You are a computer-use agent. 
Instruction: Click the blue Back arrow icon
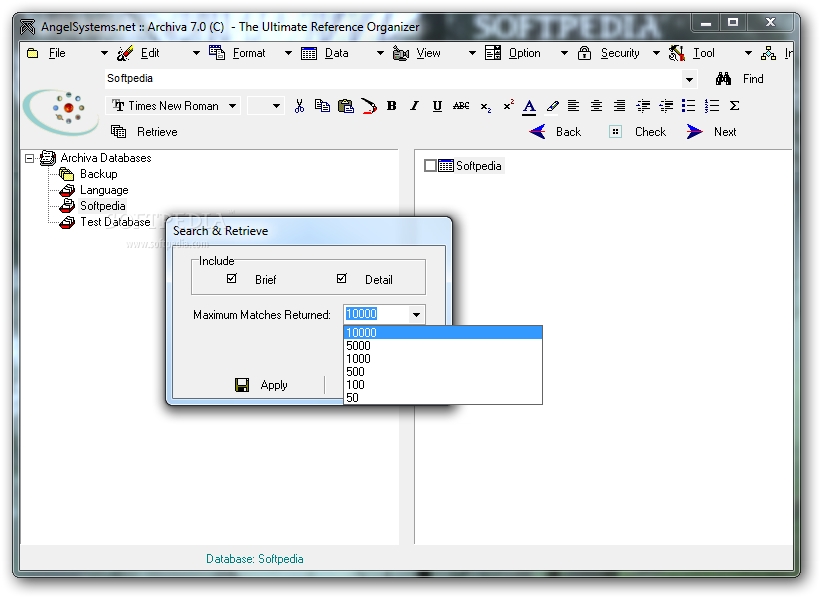537,131
